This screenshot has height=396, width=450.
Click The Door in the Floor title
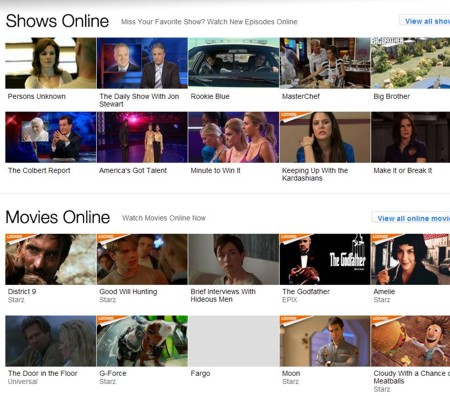(x=43, y=373)
